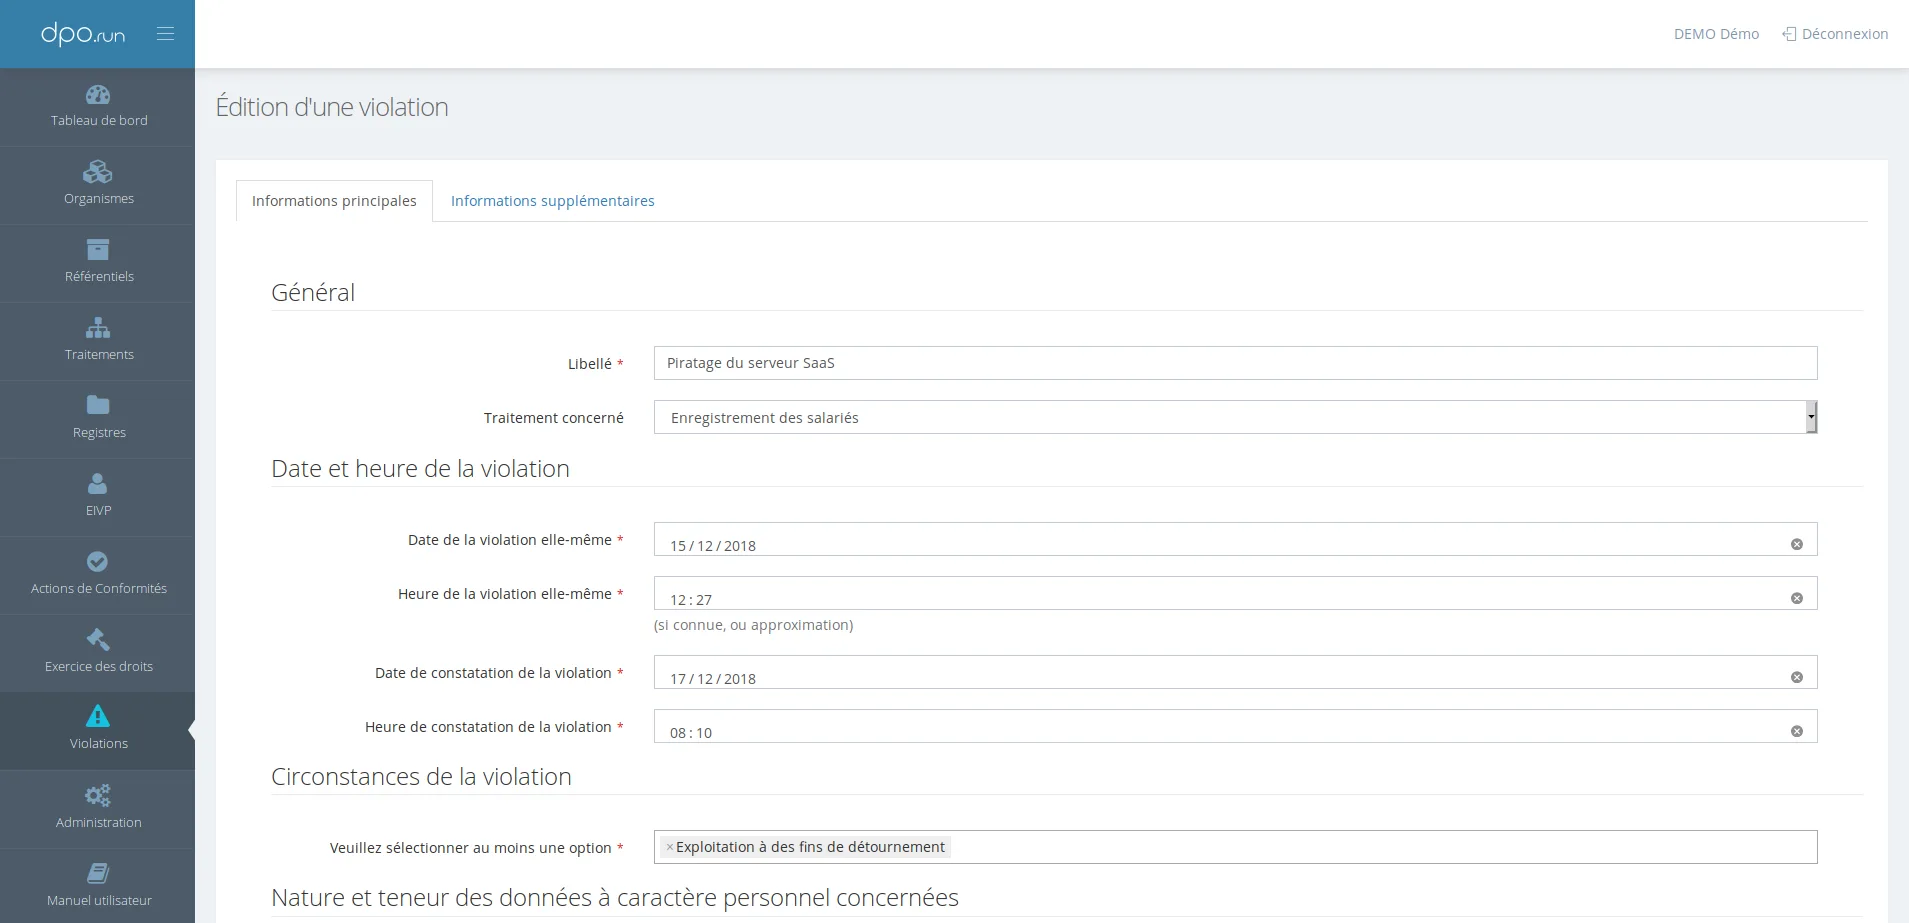Clear the violation time 12:27
Image resolution: width=1909 pixels, height=923 pixels.
click(x=1797, y=598)
